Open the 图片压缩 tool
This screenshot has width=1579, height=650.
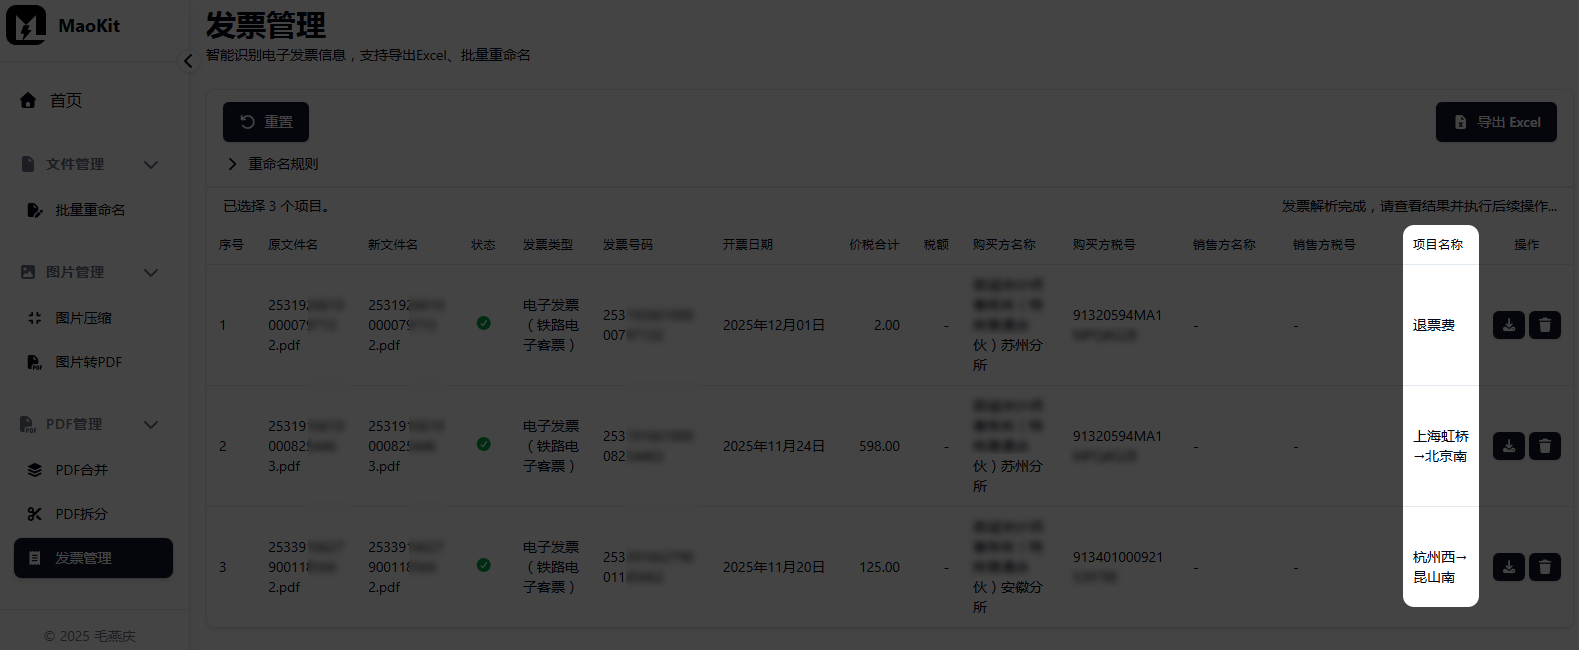coord(82,318)
